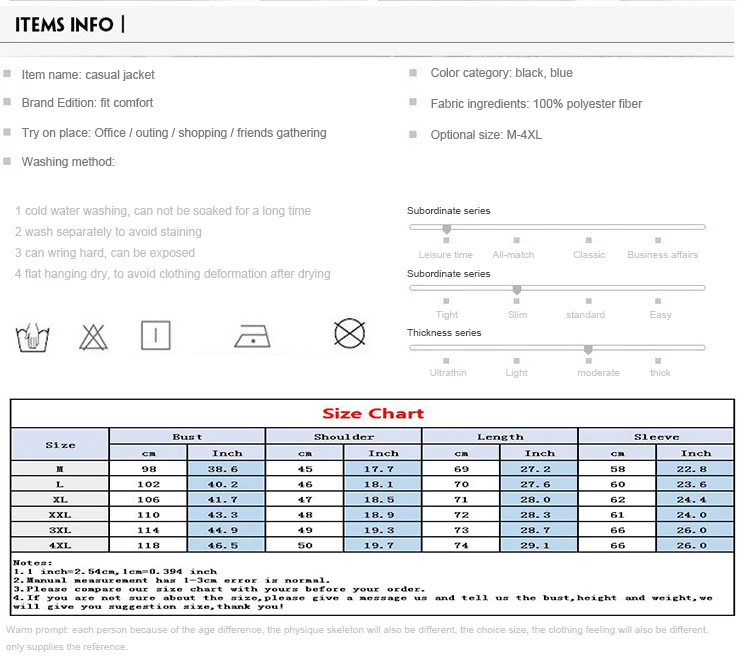
Task: Select the 'moderate' thickness label
Action: [598, 373]
